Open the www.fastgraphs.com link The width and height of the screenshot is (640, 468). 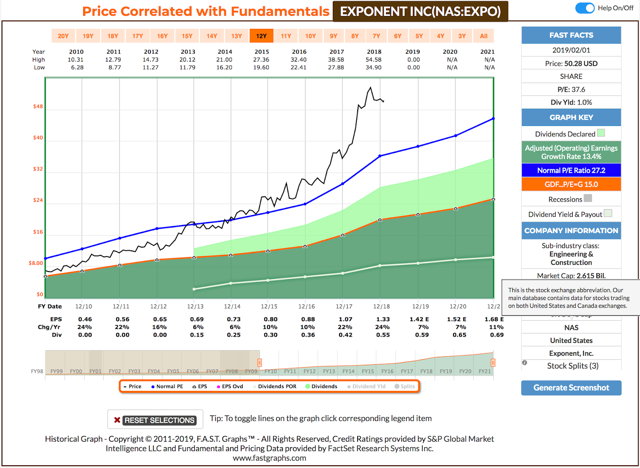(269, 458)
